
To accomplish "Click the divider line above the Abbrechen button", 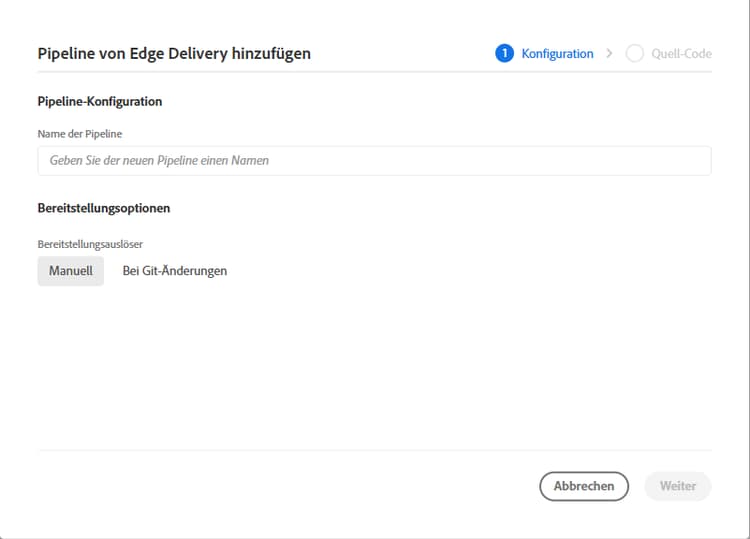I will 374,450.
